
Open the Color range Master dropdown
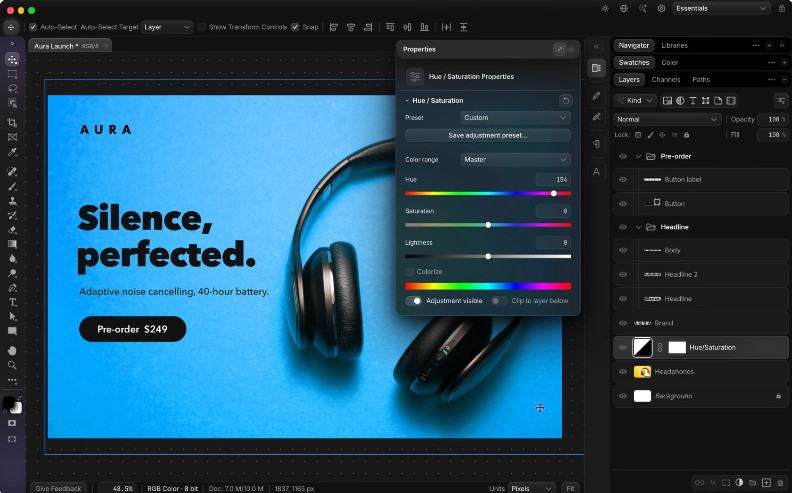click(x=515, y=160)
